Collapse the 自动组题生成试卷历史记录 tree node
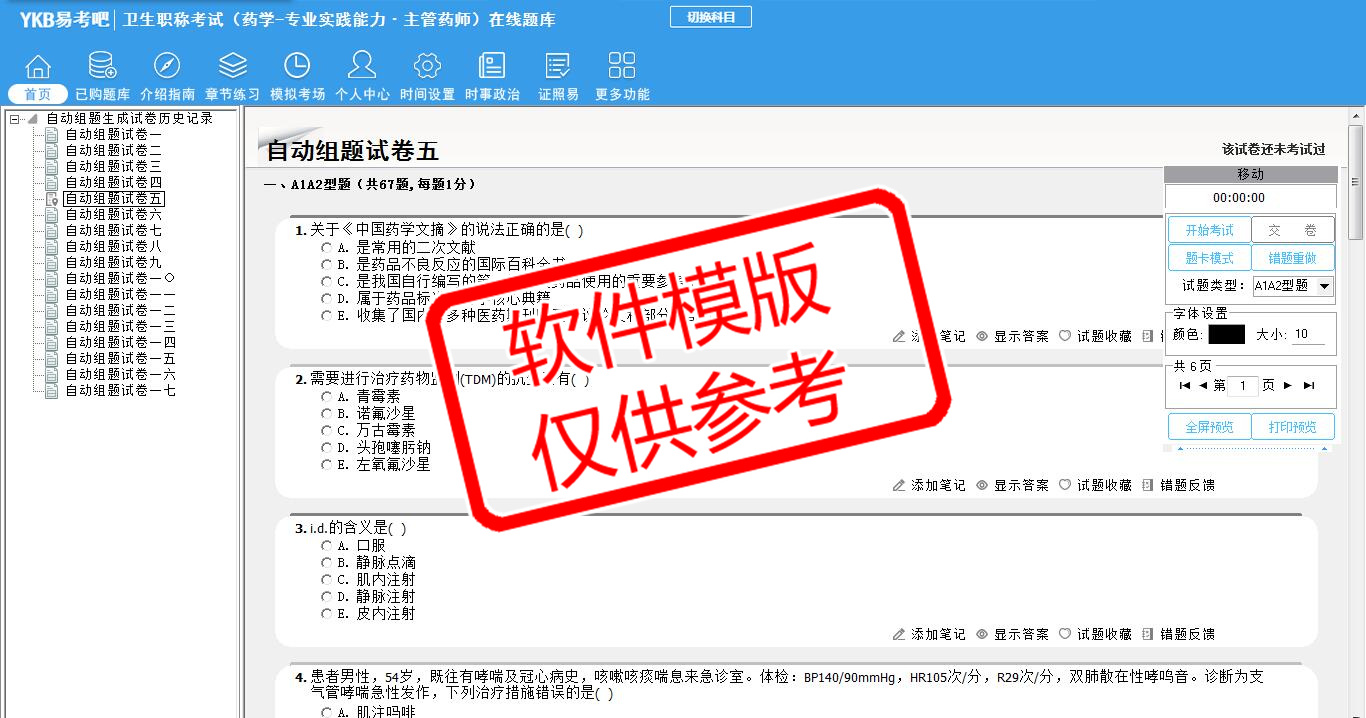This screenshot has width=1366, height=718. tap(15, 119)
